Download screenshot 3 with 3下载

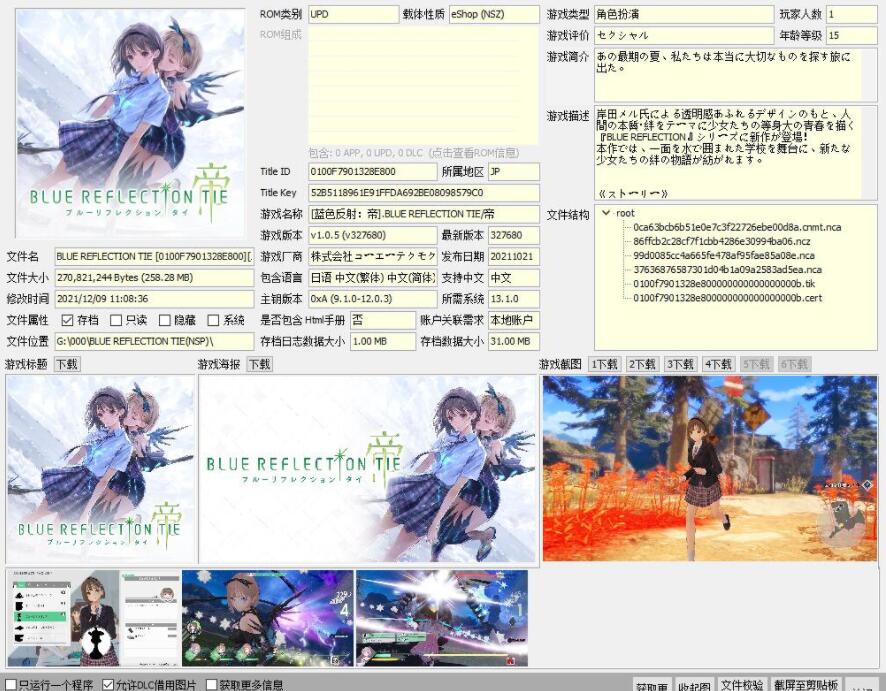point(680,364)
